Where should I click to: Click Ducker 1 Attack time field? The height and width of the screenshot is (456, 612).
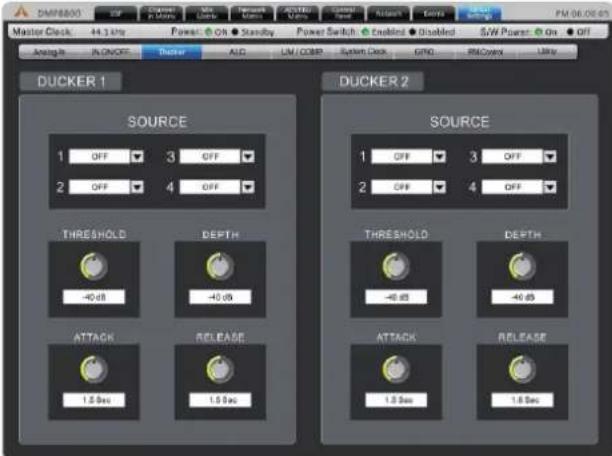click(x=94, y=400)
